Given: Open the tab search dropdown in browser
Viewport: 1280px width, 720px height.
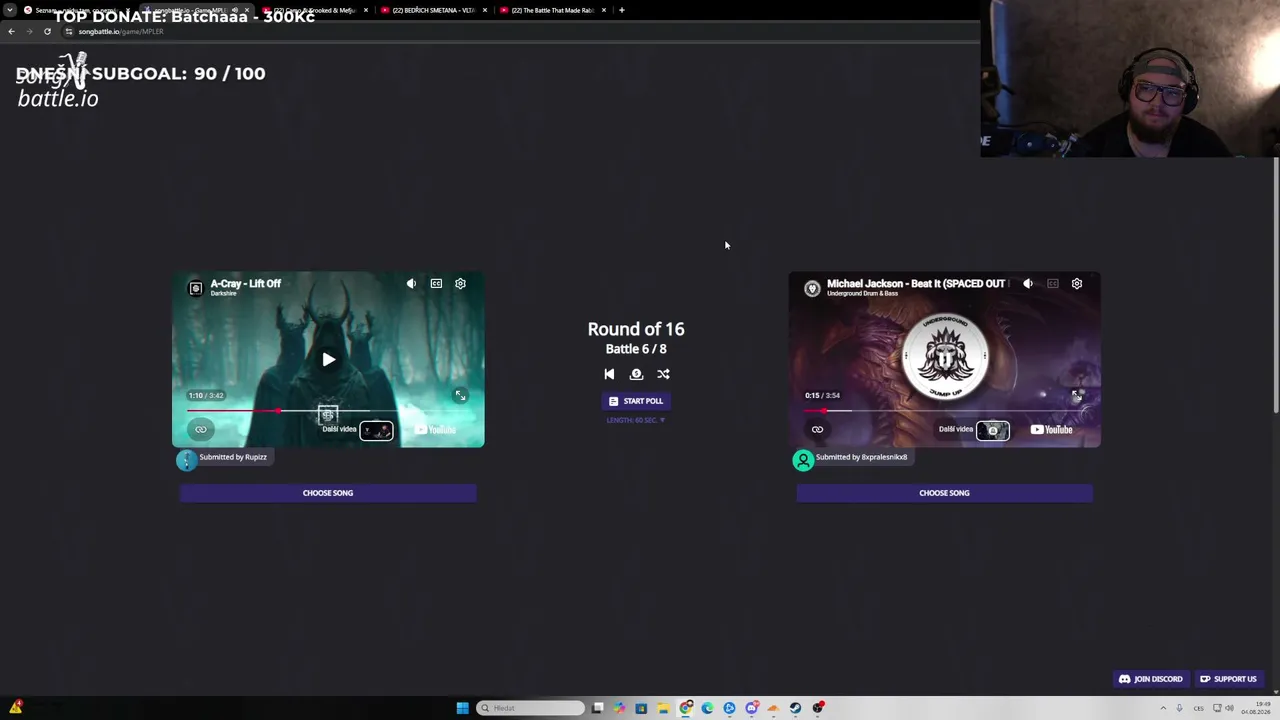Looking at the screenshot, I should click(11, 10).
